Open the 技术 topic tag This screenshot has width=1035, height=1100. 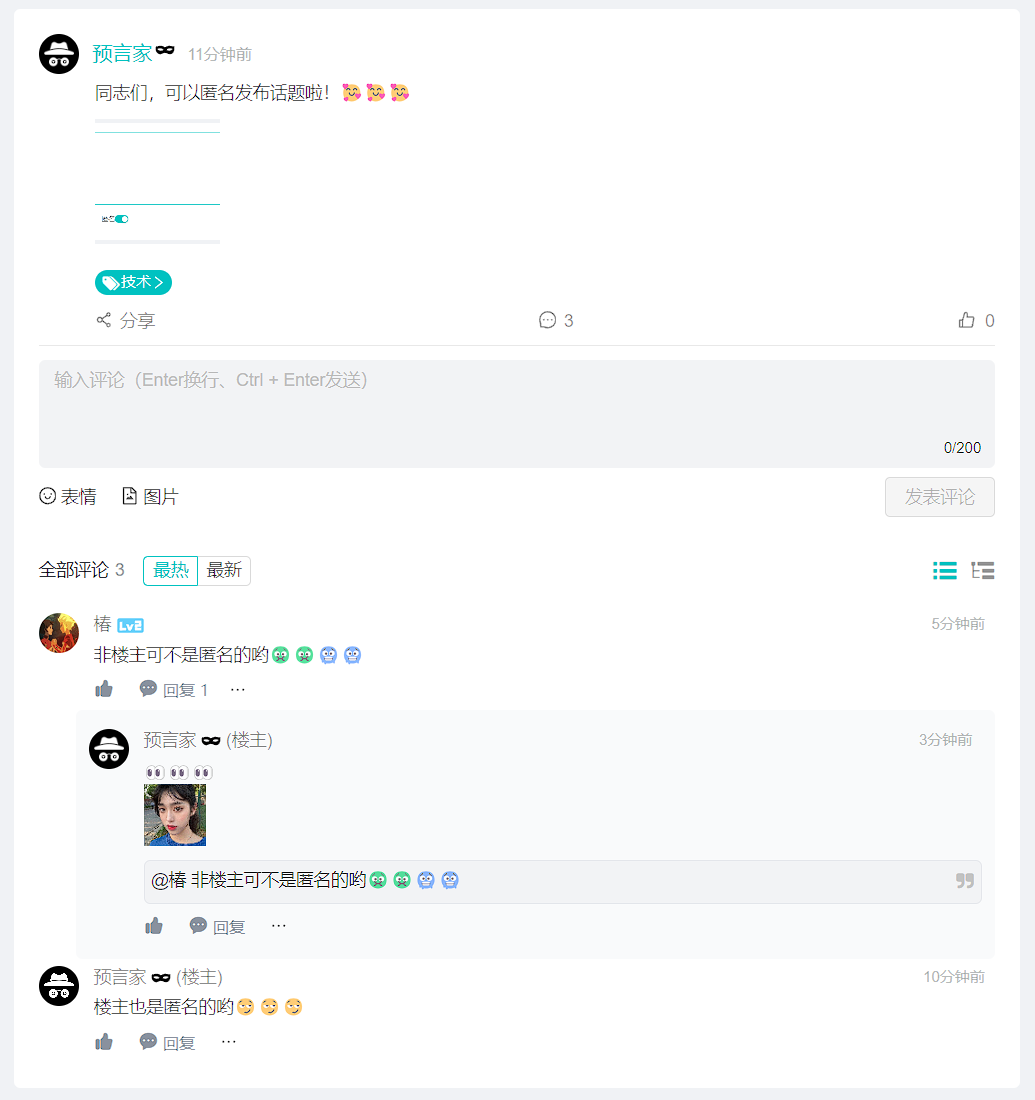(x=133, y=283)
